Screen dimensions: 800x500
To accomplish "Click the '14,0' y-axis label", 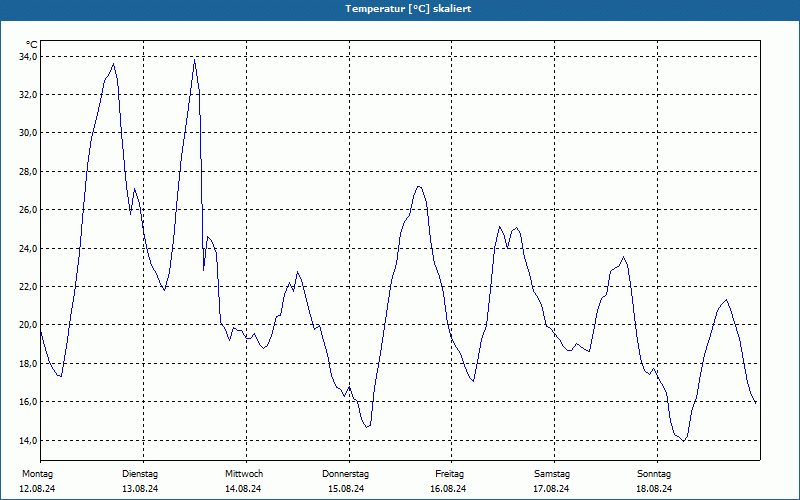I will tap(29, 440).
